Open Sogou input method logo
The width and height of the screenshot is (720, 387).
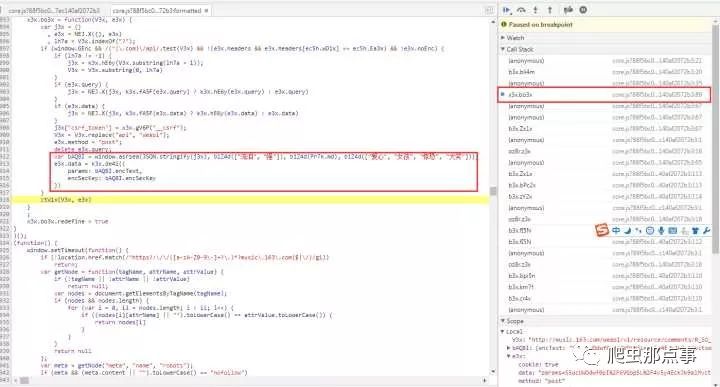point(602,230)
